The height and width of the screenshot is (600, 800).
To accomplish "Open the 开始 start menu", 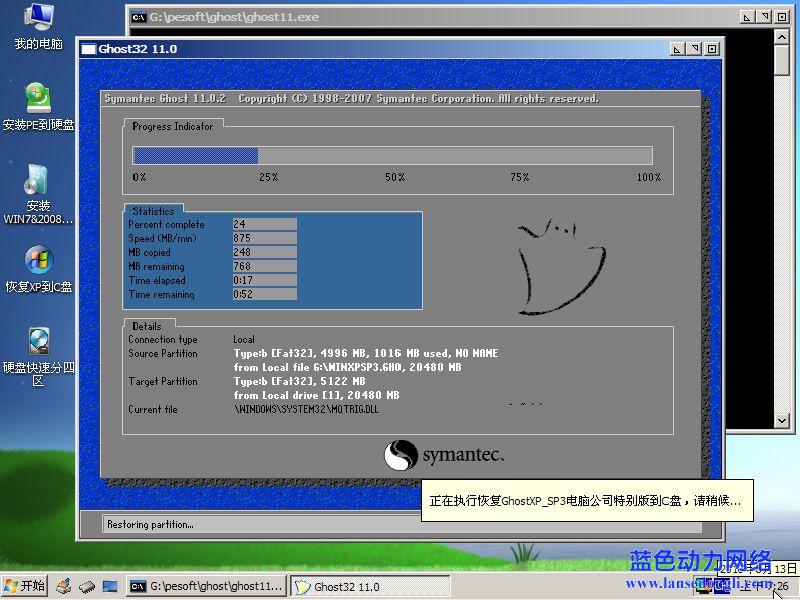I will pos(25,586).
